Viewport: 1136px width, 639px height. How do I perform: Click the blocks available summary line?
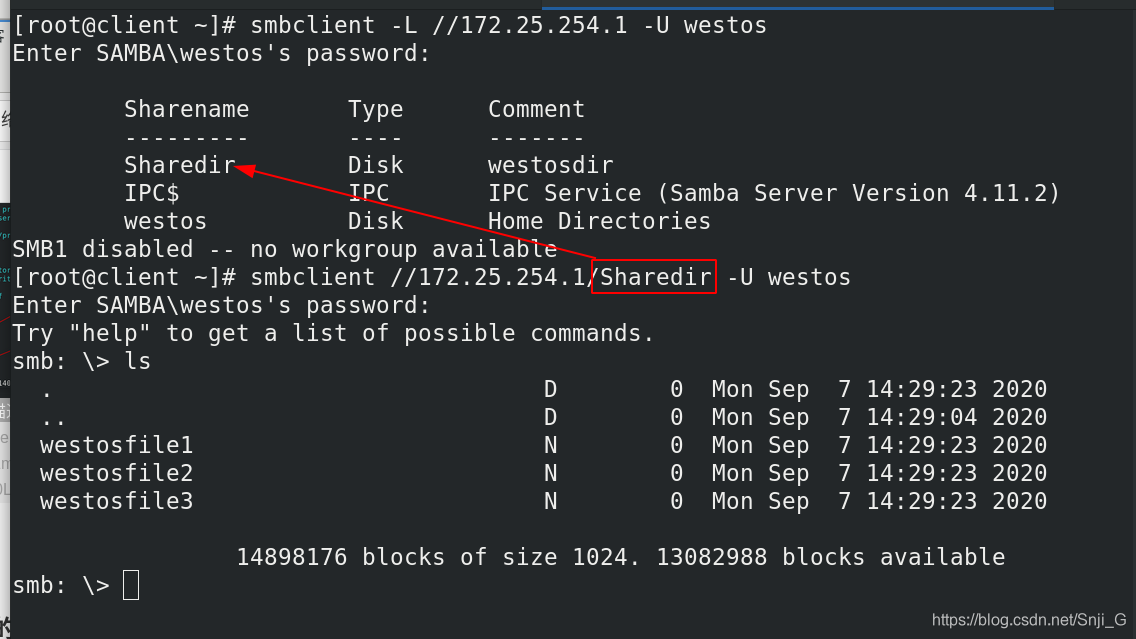pos(621,557)
